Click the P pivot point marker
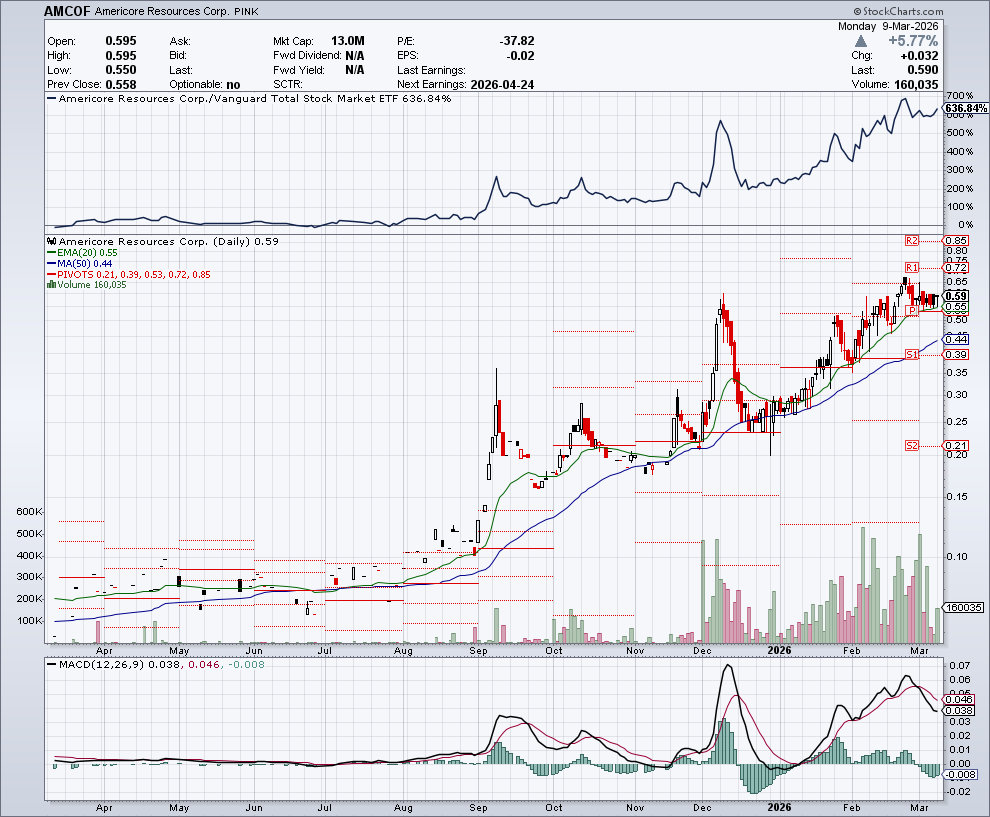 coord(912,310)
